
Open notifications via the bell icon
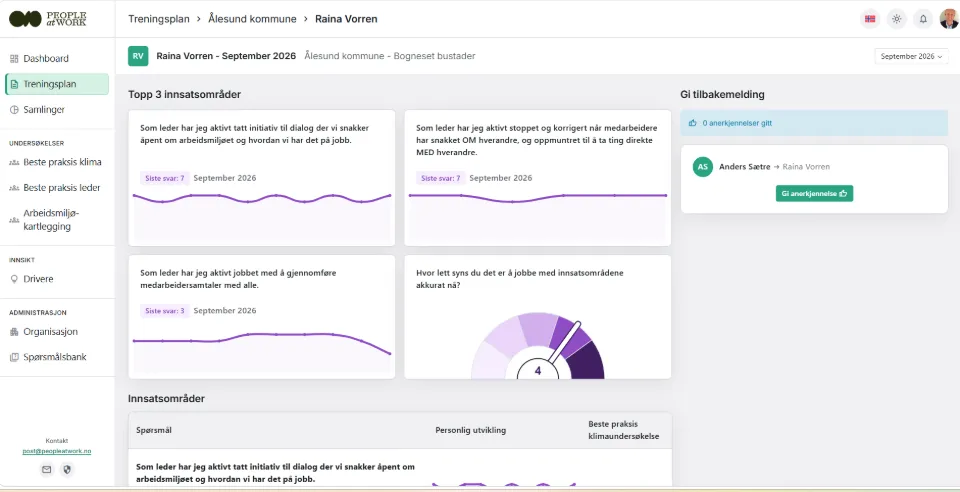point(923,19)
